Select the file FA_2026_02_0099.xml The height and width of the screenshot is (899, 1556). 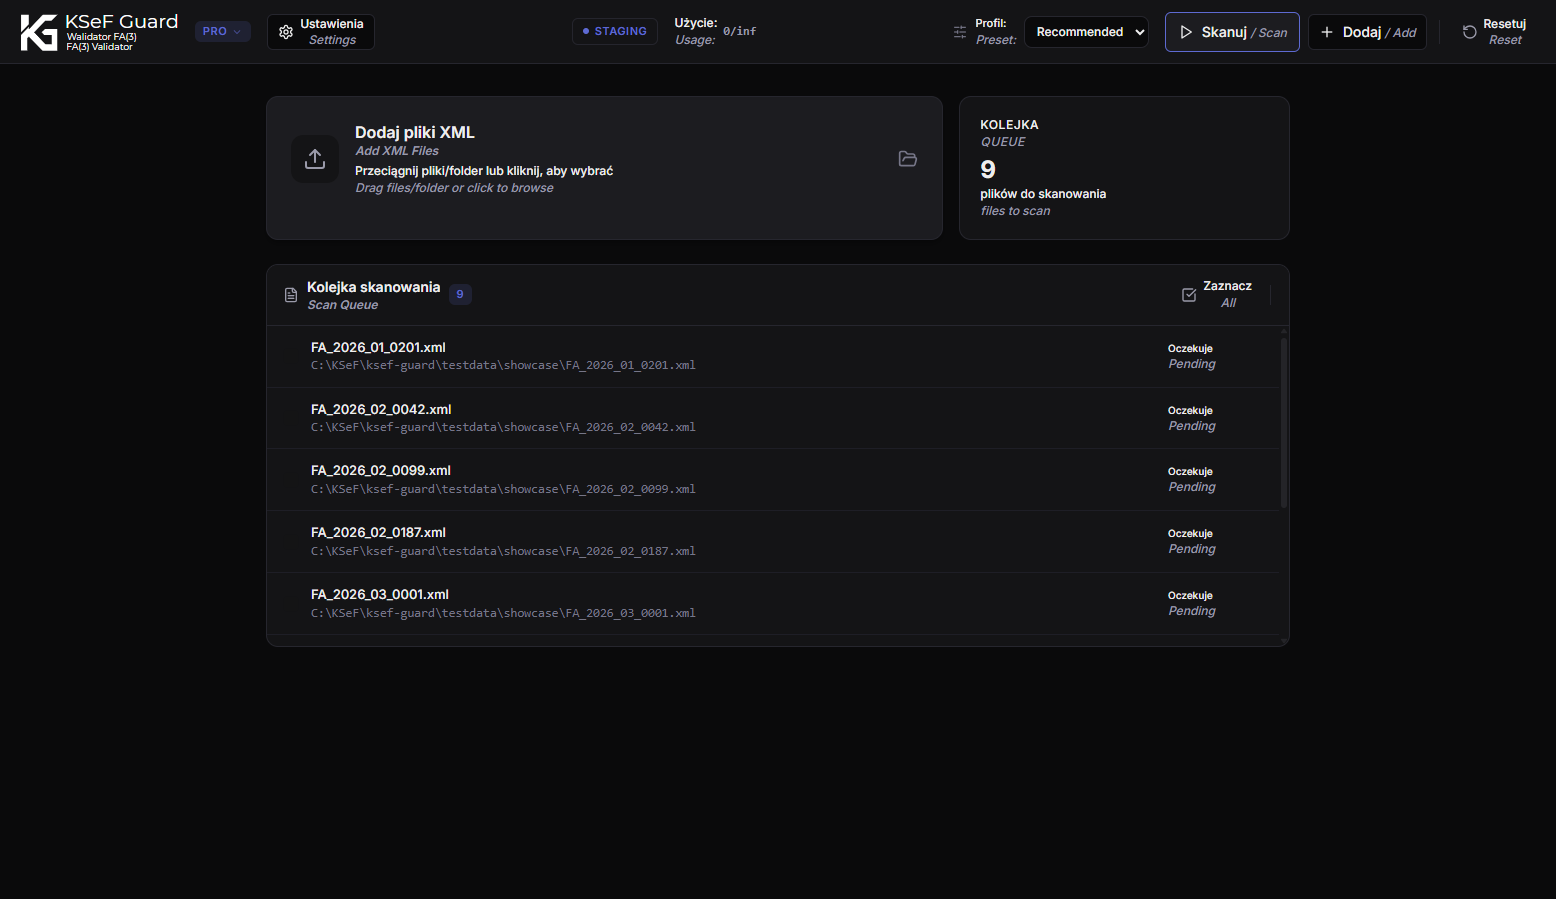click(x=774, y=480)
